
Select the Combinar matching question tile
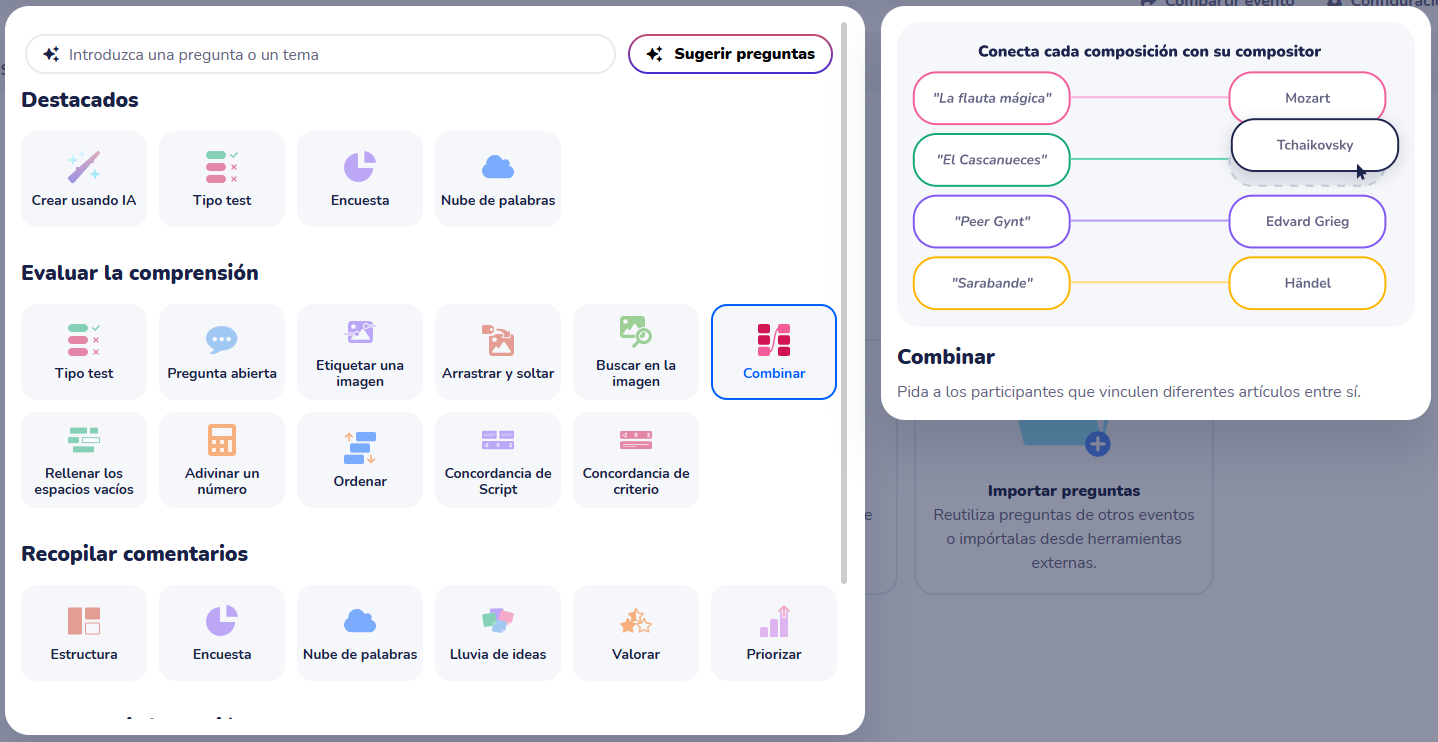pyautogui.click(x=774, y=352)
